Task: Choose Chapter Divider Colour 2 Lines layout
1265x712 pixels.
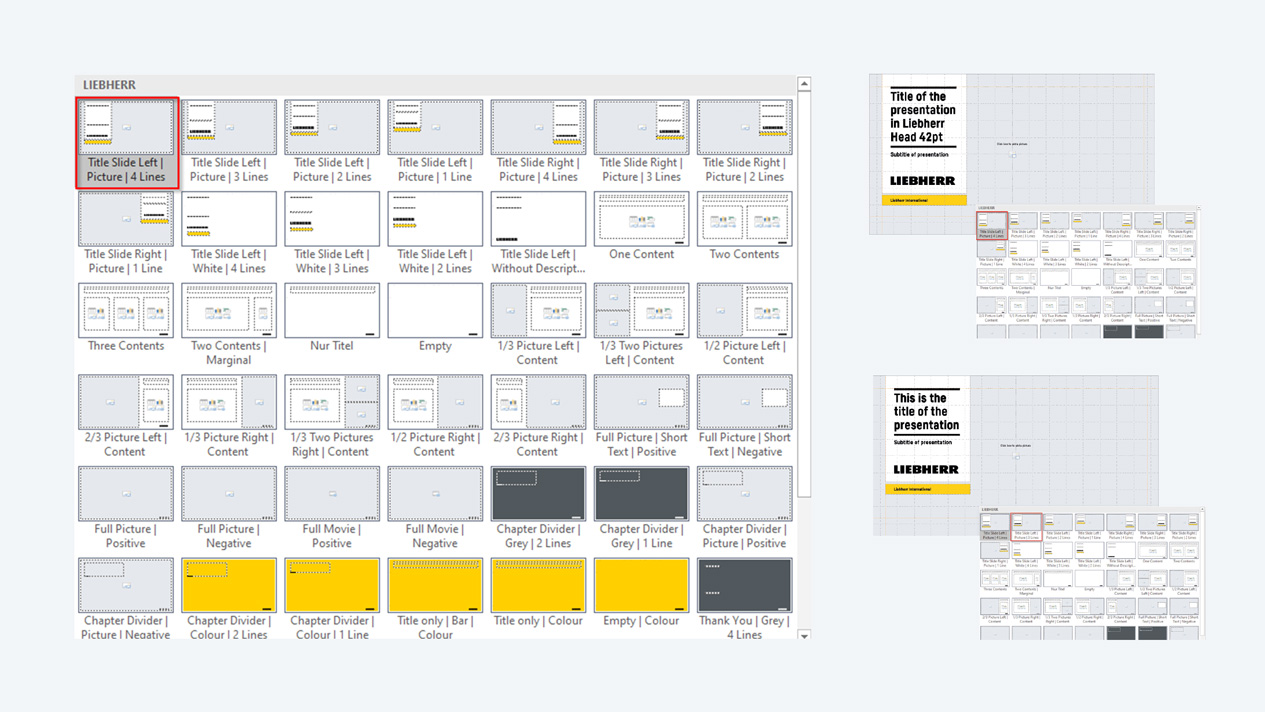Action: (229, 586)
